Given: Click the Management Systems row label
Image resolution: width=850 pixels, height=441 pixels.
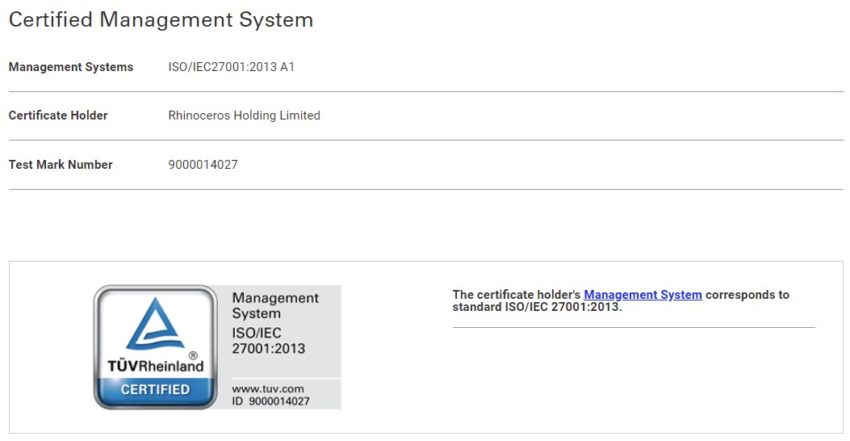Looking at the screenshot, I should 71,67.
